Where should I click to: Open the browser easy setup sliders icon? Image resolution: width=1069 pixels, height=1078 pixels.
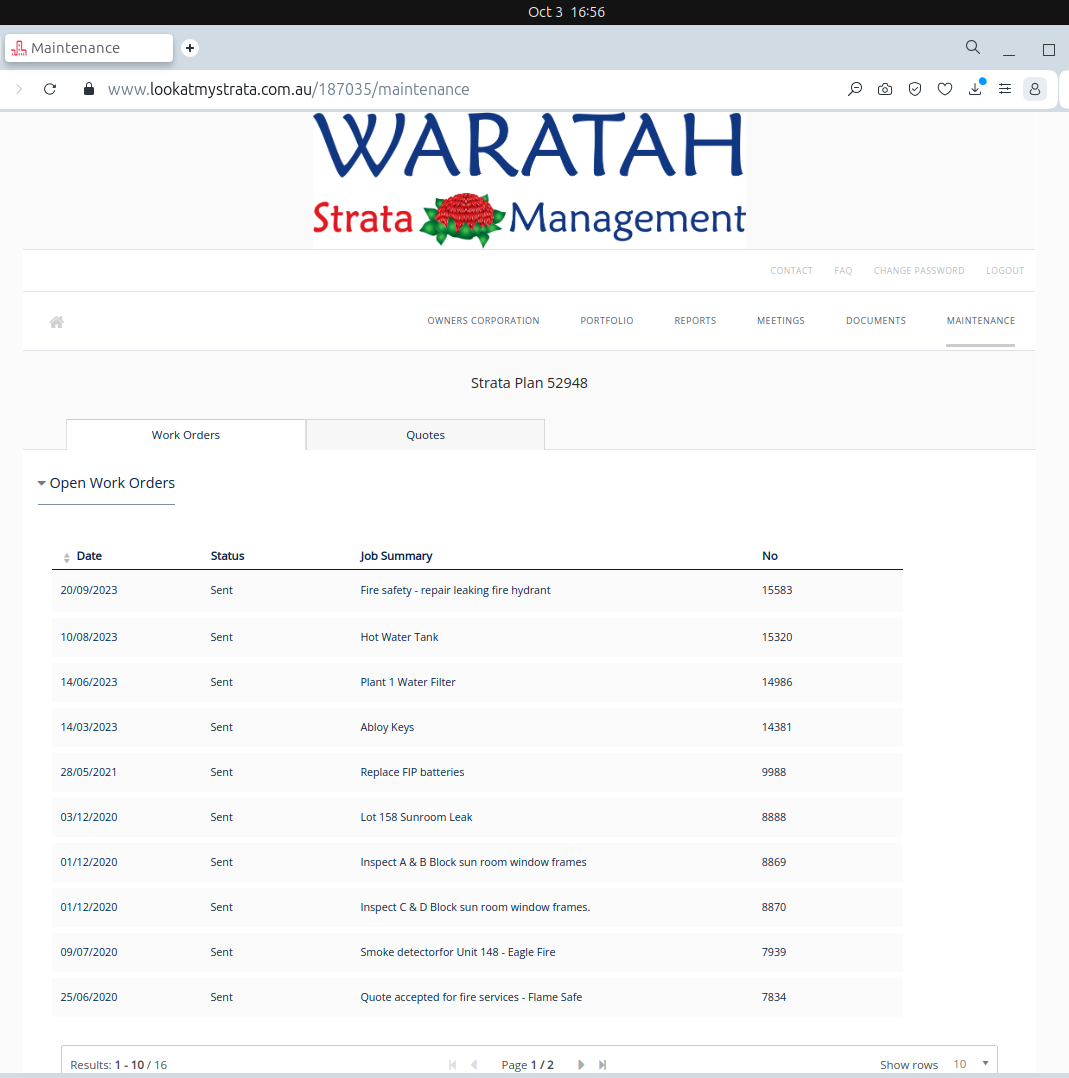pos(1005,89)
